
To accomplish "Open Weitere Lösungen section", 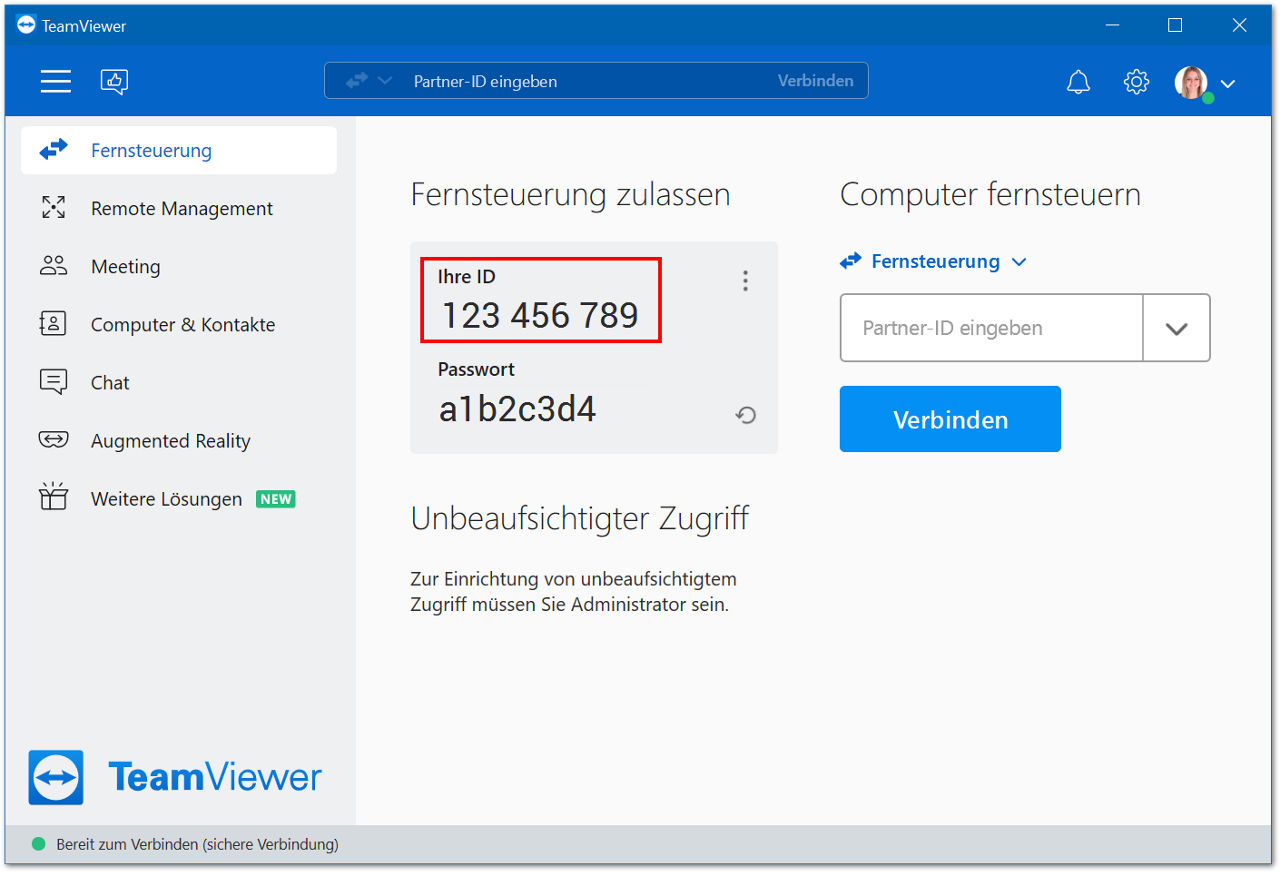I will [179, 499].
